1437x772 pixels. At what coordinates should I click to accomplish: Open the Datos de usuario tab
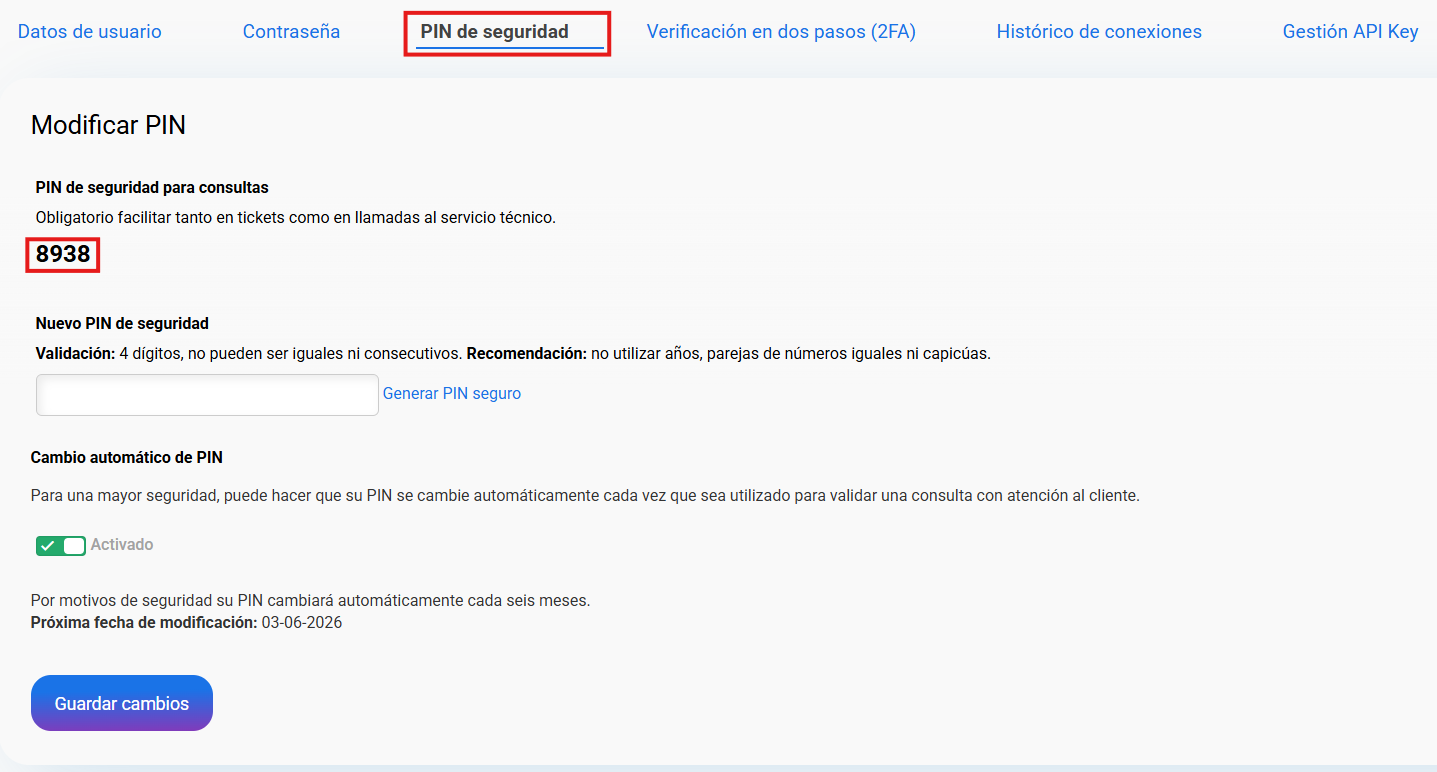89,32
